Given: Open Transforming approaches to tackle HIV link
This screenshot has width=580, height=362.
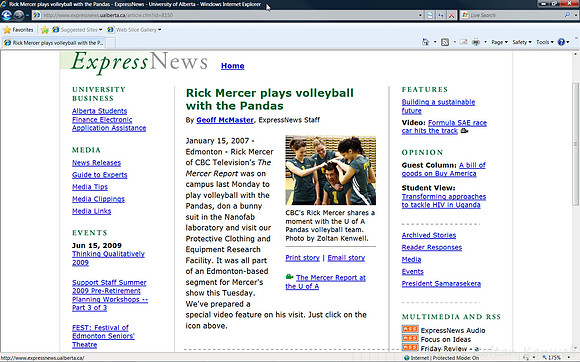Looking at the screenshot, I should [444, 201].
